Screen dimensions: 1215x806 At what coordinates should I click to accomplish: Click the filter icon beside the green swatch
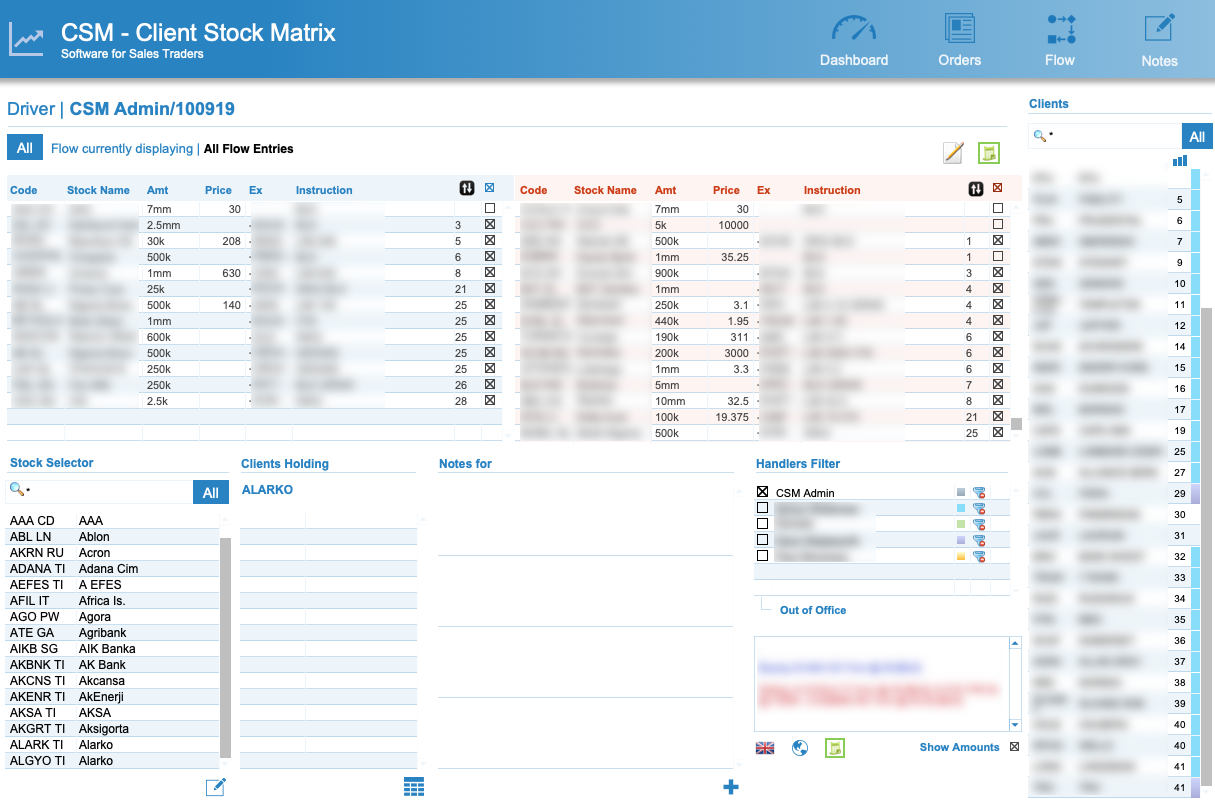pos(979,524)
